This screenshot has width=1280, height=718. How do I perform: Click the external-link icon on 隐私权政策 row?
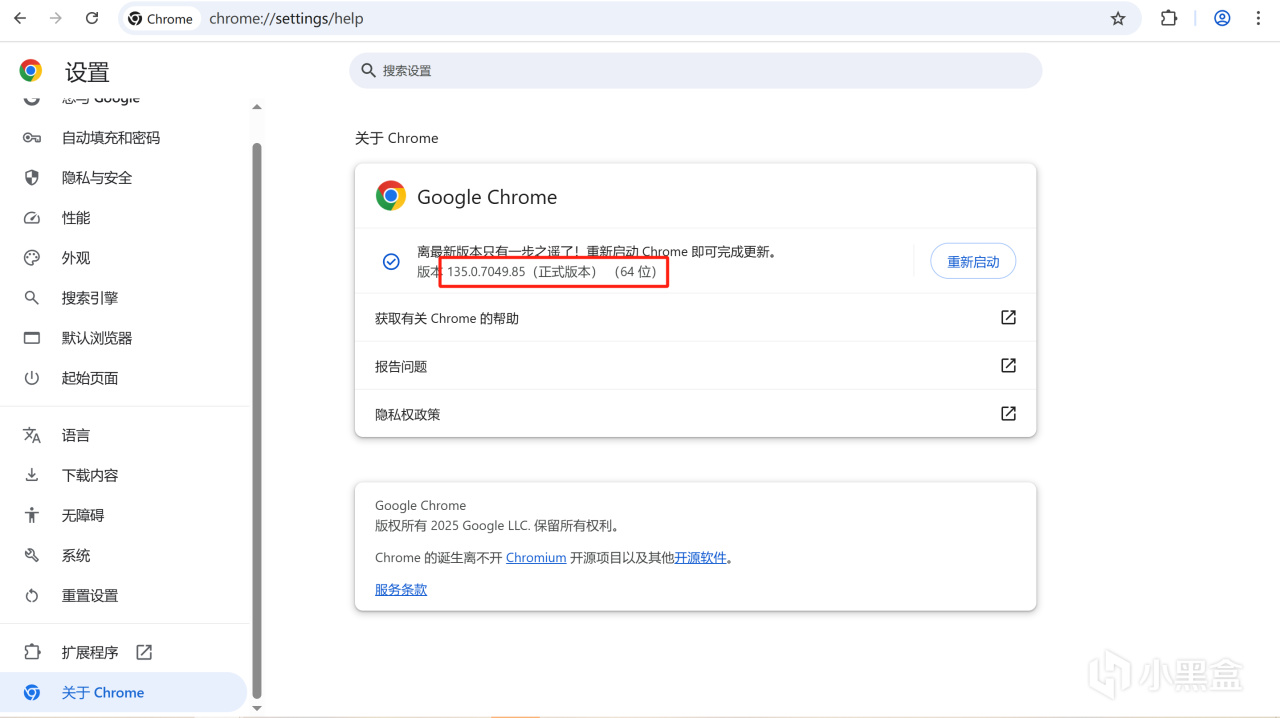coord(1008,413)
